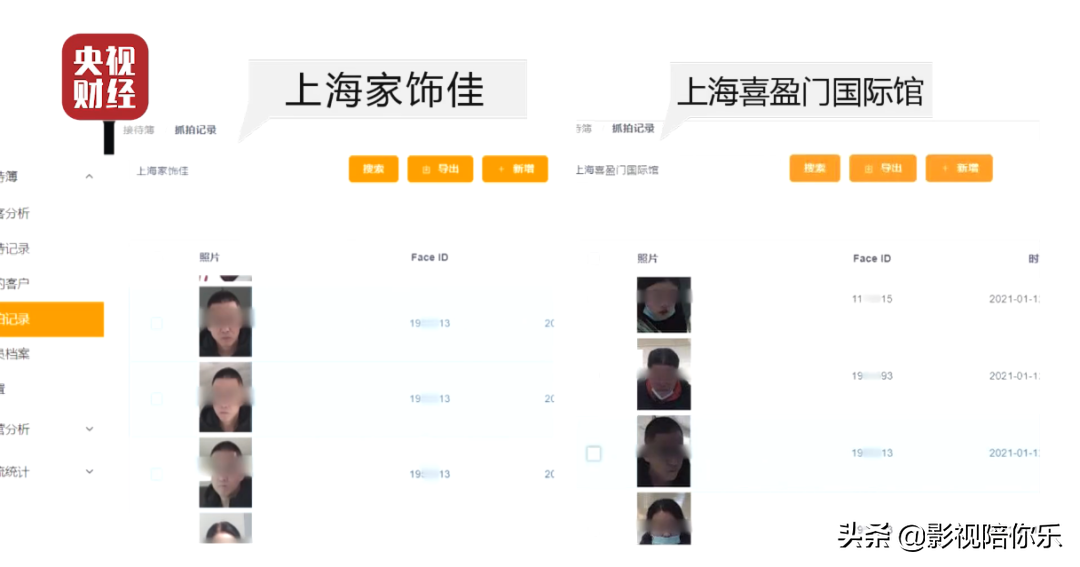
Task: Click 搜索 button in 上海喜盈门国际馆 panel
Action: click(815, 168)
